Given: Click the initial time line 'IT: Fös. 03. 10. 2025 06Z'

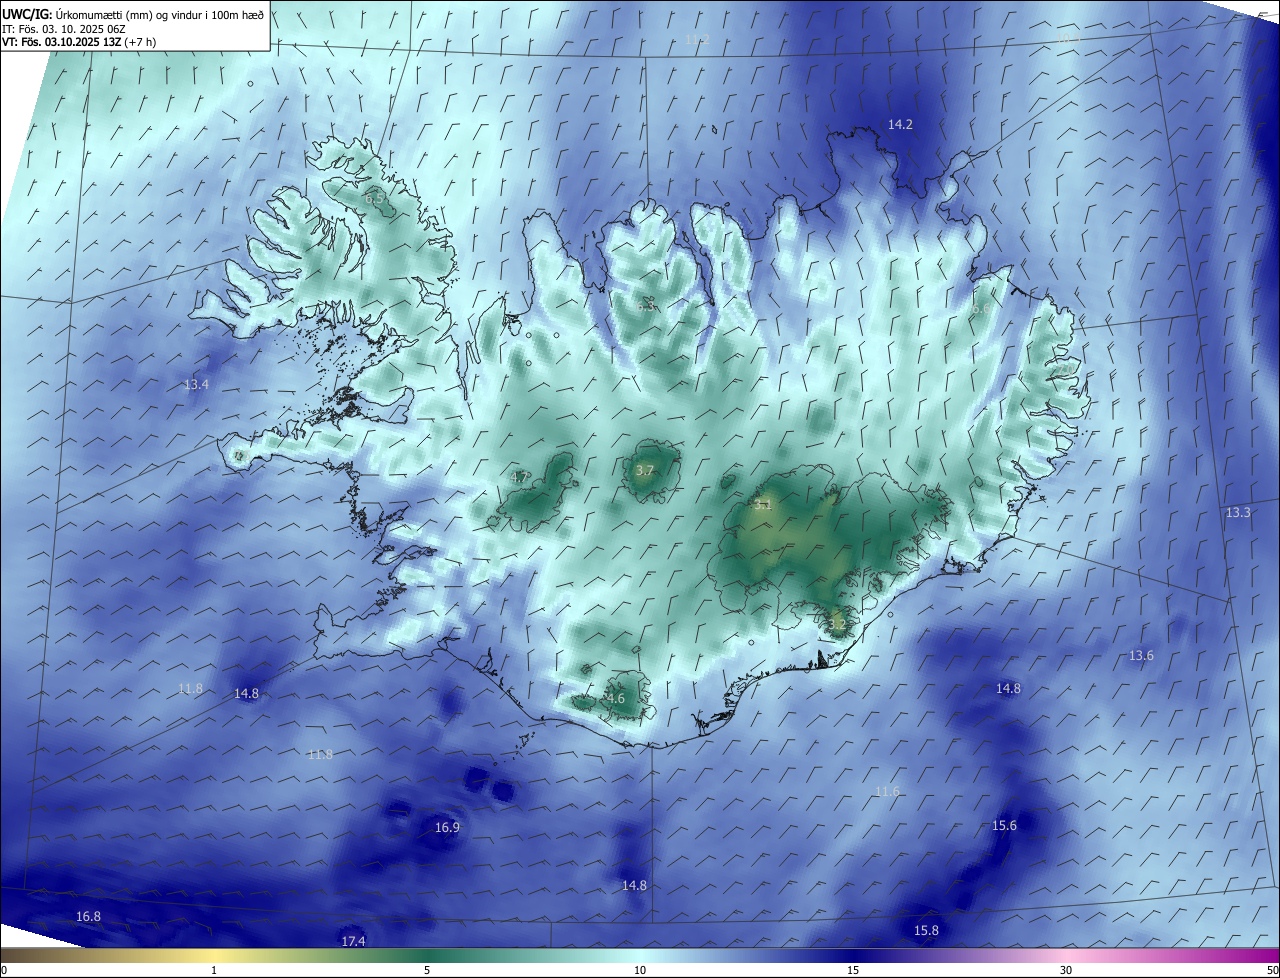Looking at the screenshot, I should (63, 29).
